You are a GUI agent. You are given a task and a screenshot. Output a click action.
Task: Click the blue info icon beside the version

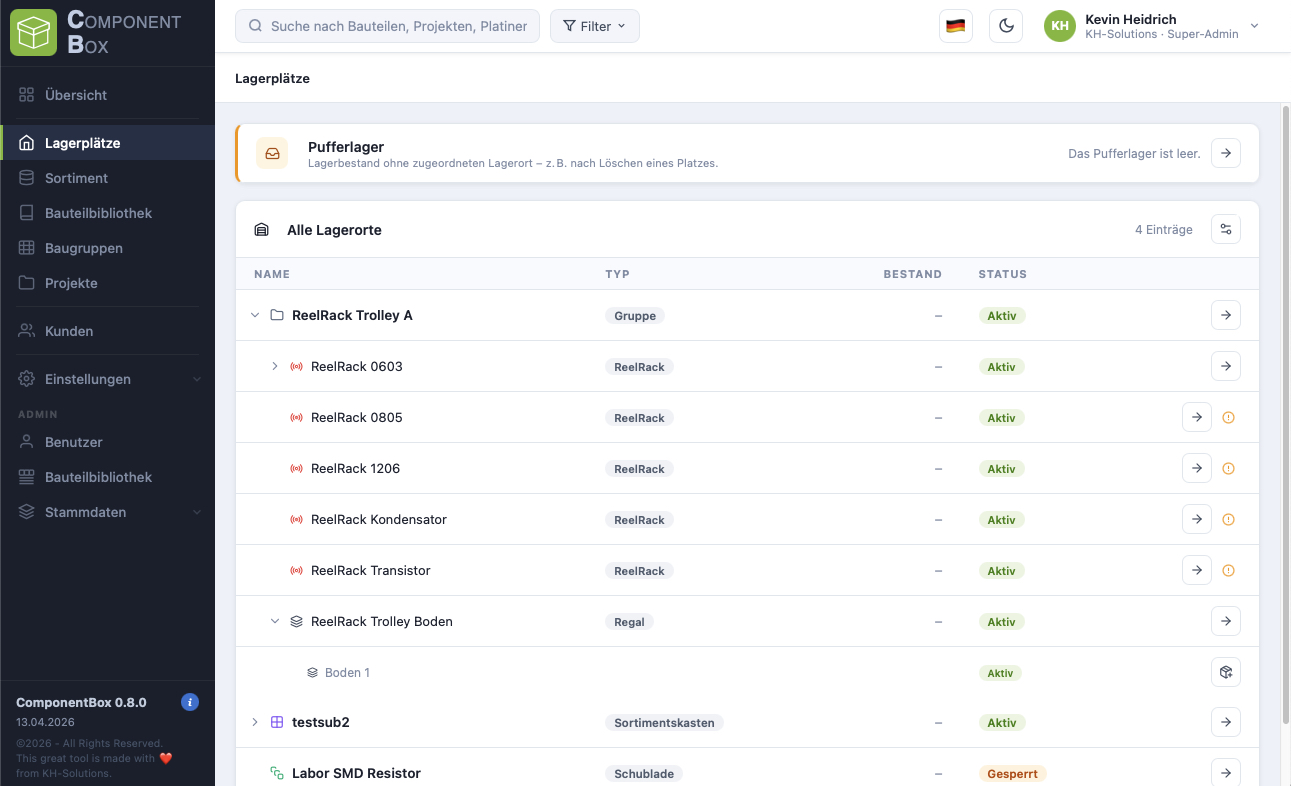point(190,702)
